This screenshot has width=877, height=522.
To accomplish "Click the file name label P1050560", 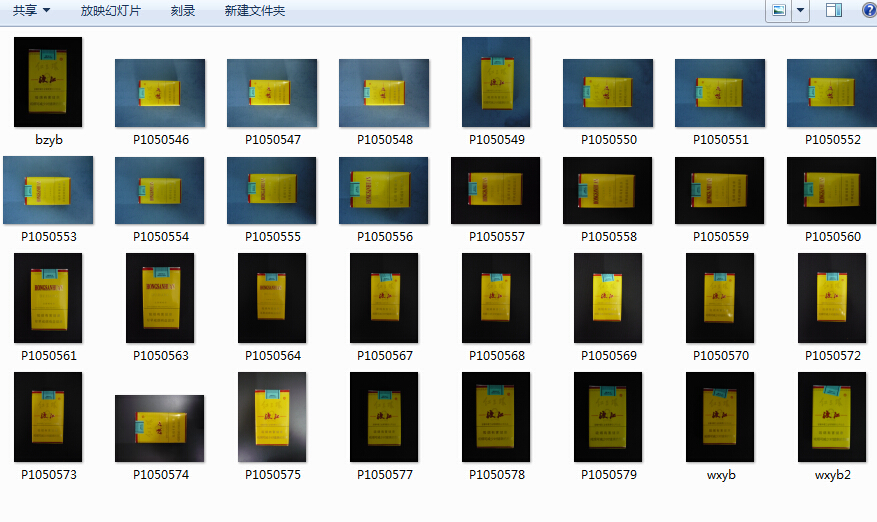I will pyautogui.click(x=833, y=237).
